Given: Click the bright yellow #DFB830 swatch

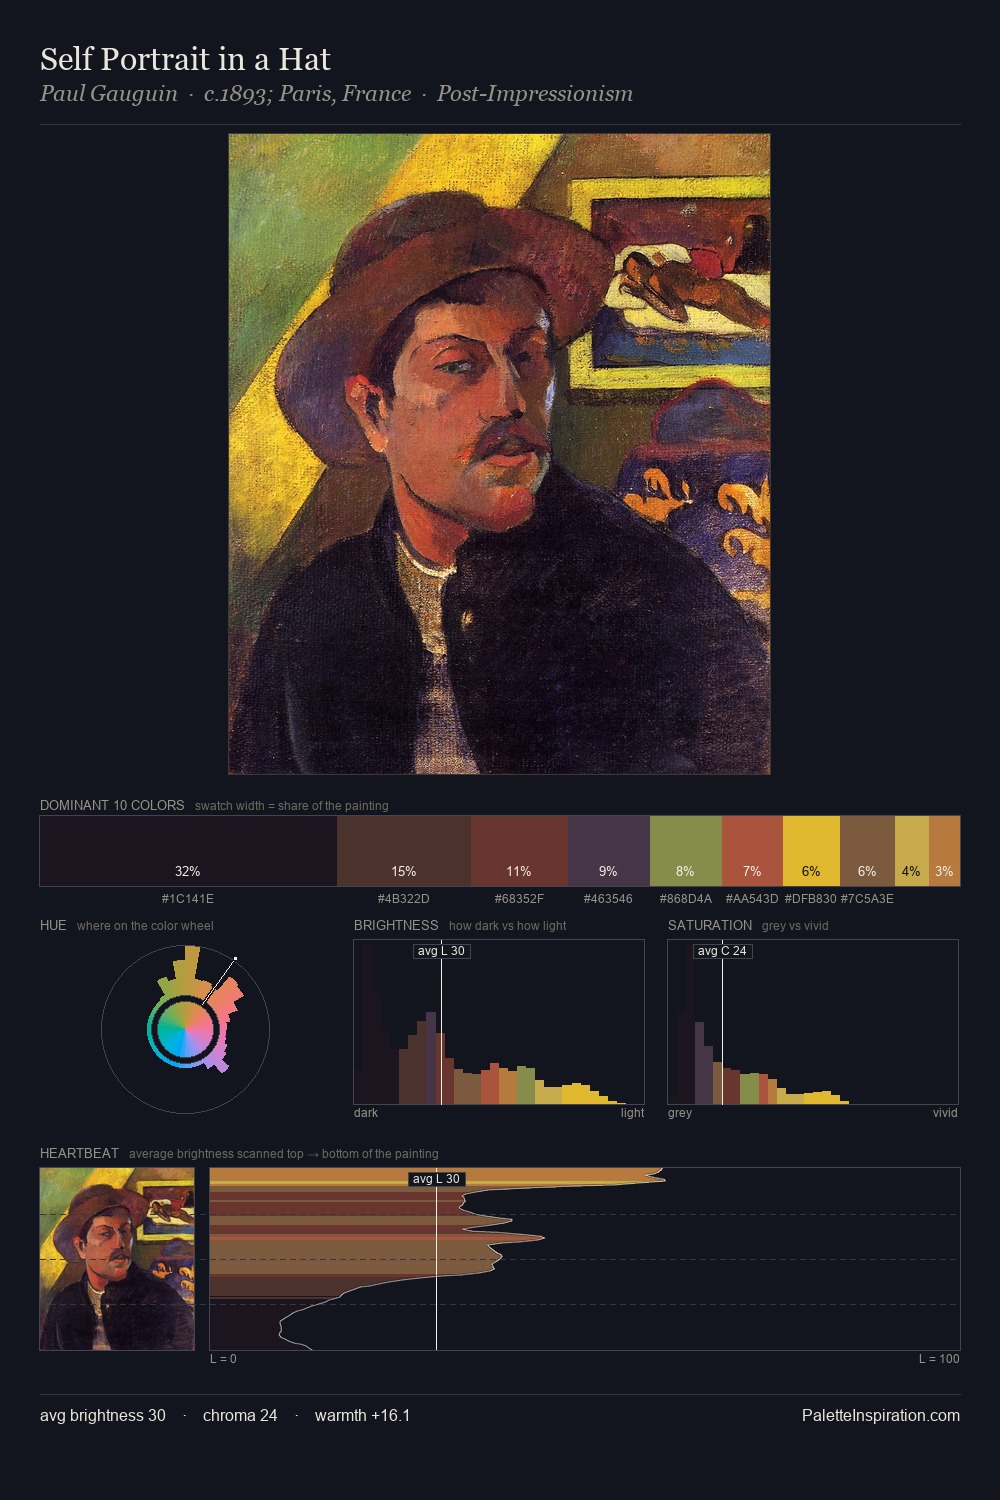Looking at the screenshot, I should point(811,851).
